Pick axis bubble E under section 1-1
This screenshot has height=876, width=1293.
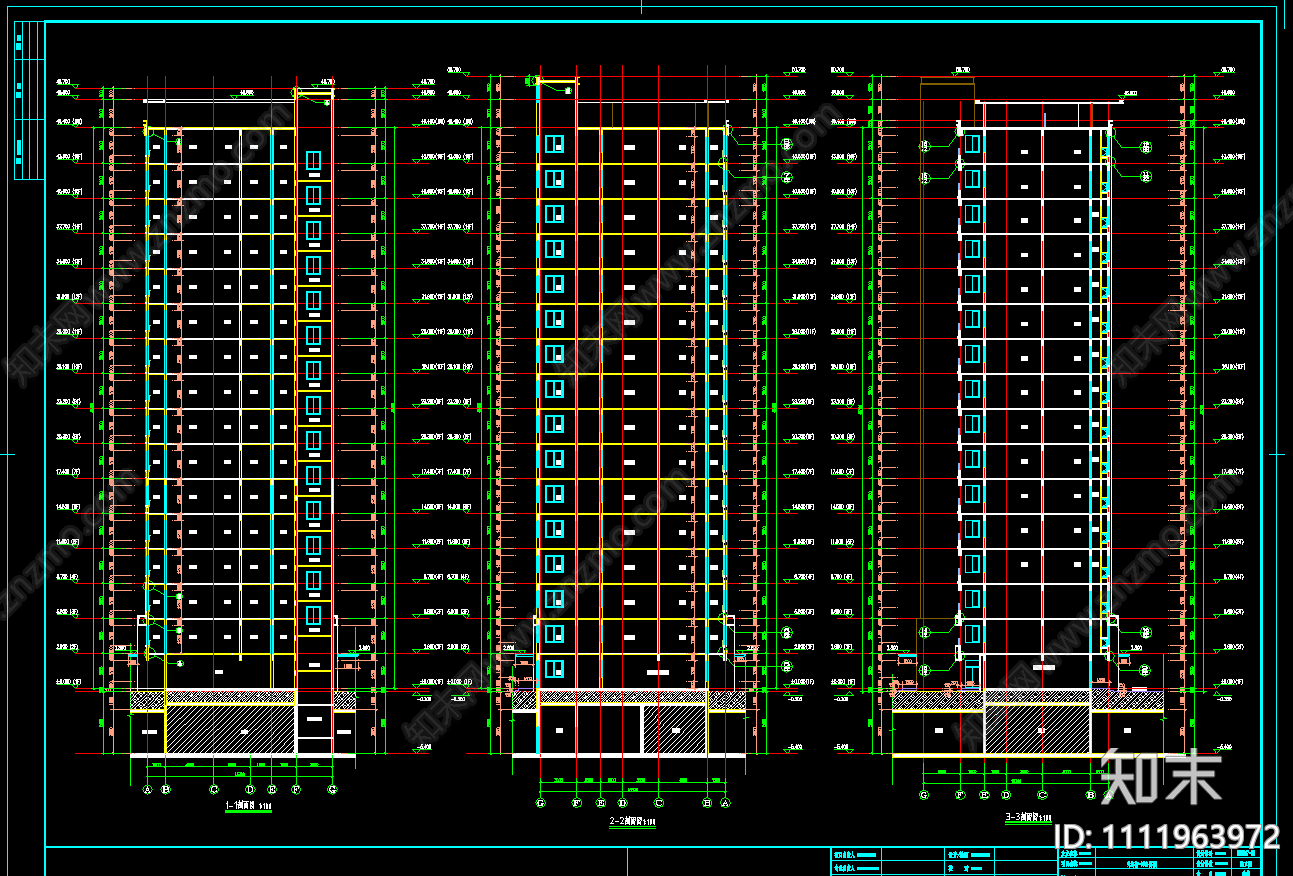[x=272, y=789]
